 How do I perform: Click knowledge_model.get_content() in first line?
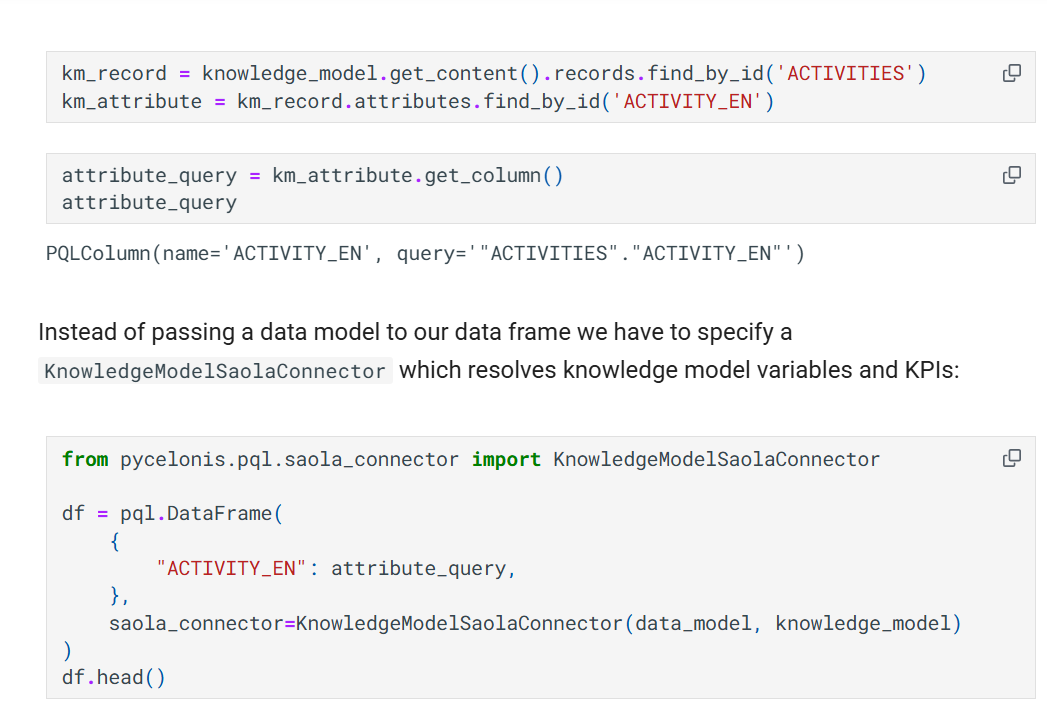(x=370, y=73)
